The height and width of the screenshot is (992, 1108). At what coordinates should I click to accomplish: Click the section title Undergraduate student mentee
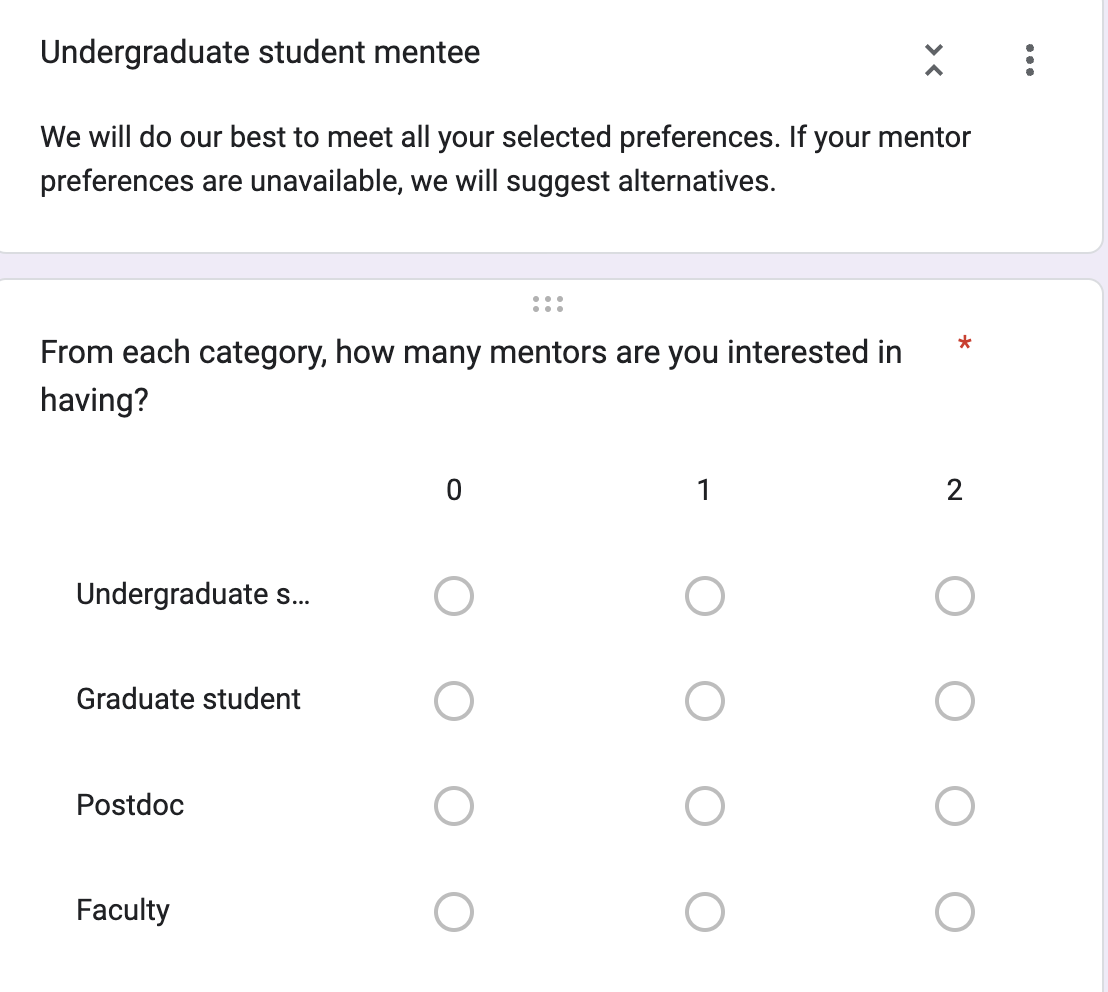coord(260,53)
